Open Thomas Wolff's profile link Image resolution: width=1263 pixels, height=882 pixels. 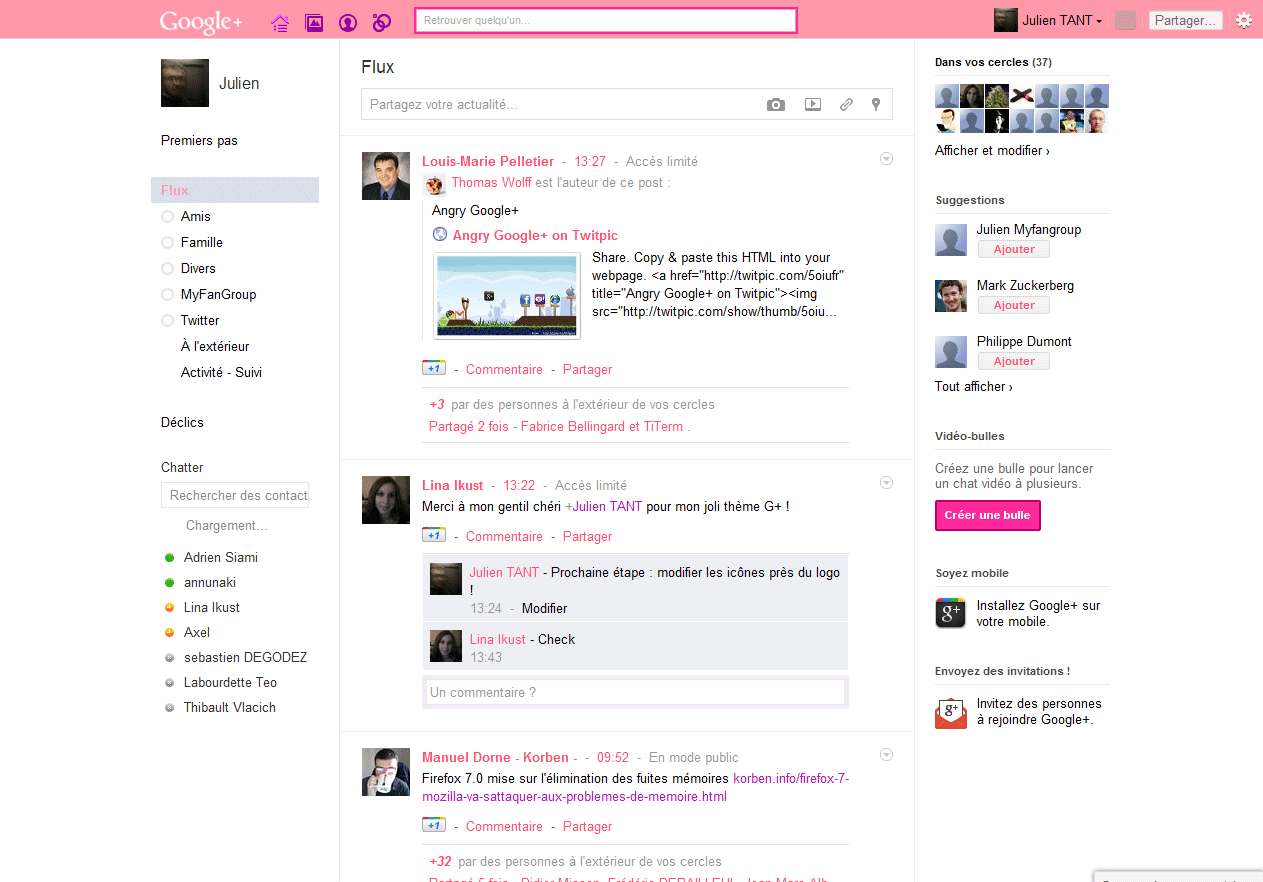tap(491, 182)
